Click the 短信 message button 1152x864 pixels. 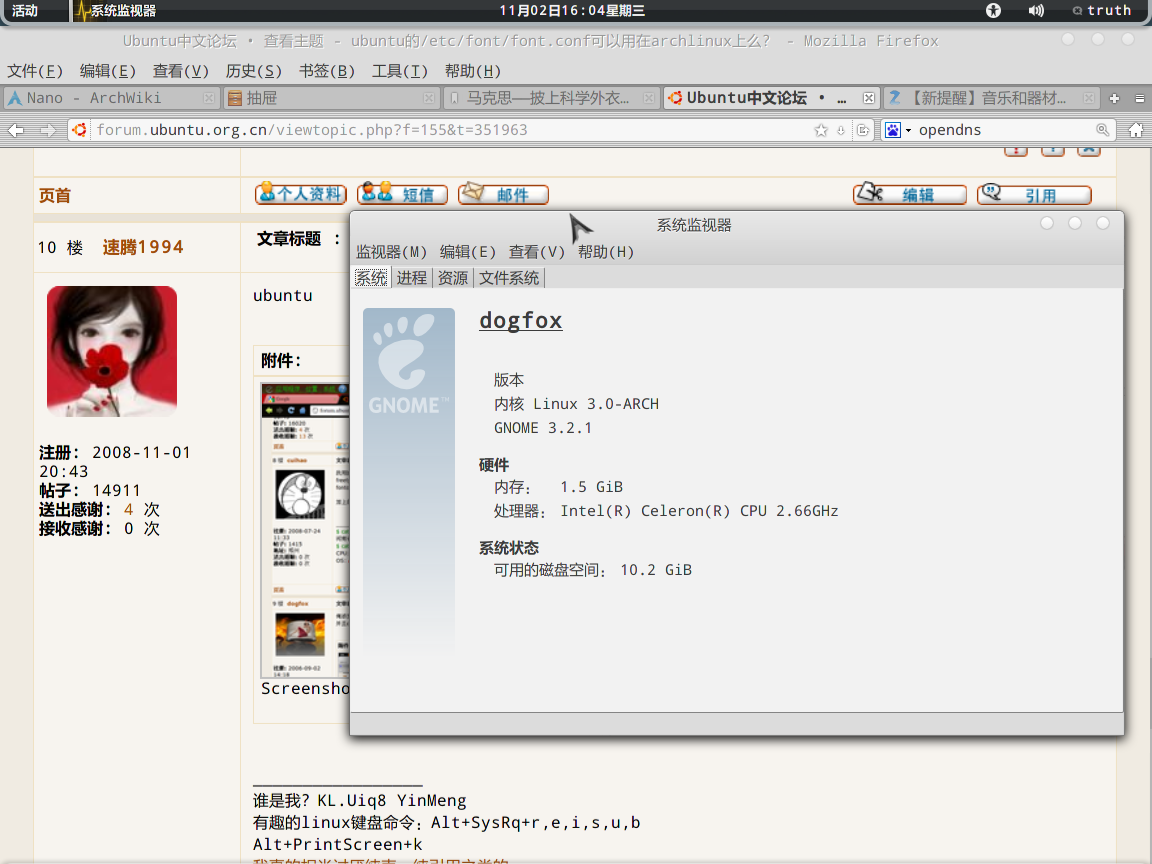403,194
